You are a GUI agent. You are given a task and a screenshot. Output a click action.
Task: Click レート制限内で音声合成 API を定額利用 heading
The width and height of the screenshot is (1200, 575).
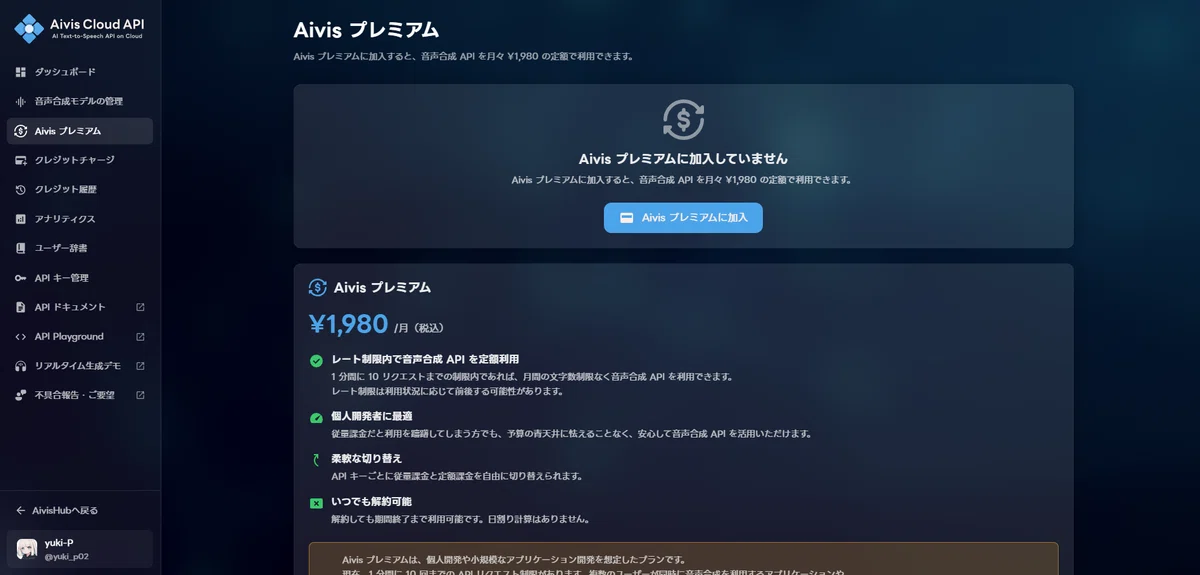(425, 359)
